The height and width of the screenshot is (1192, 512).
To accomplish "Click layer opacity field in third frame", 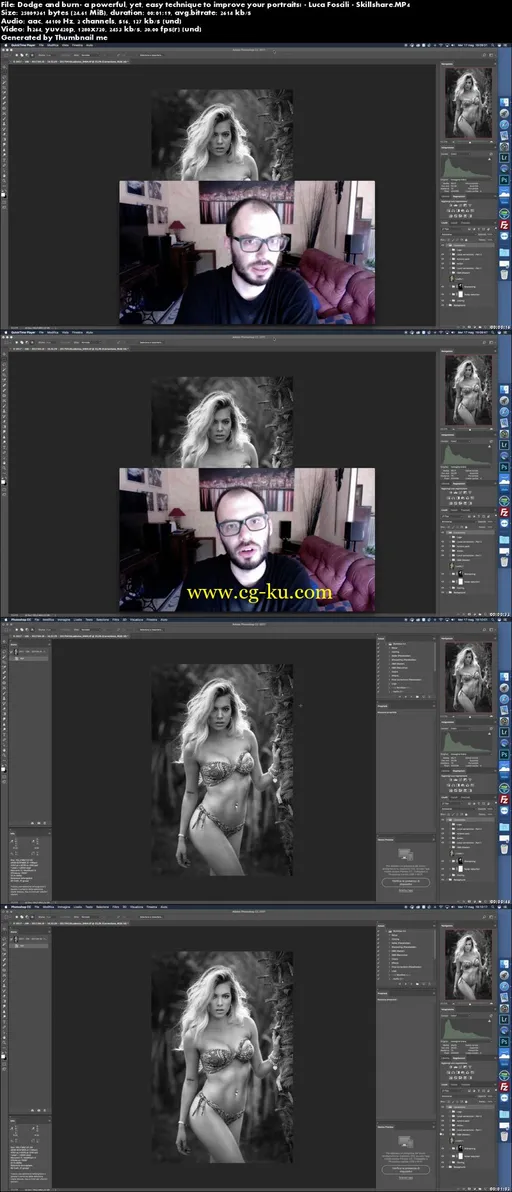I will point(490,809).
